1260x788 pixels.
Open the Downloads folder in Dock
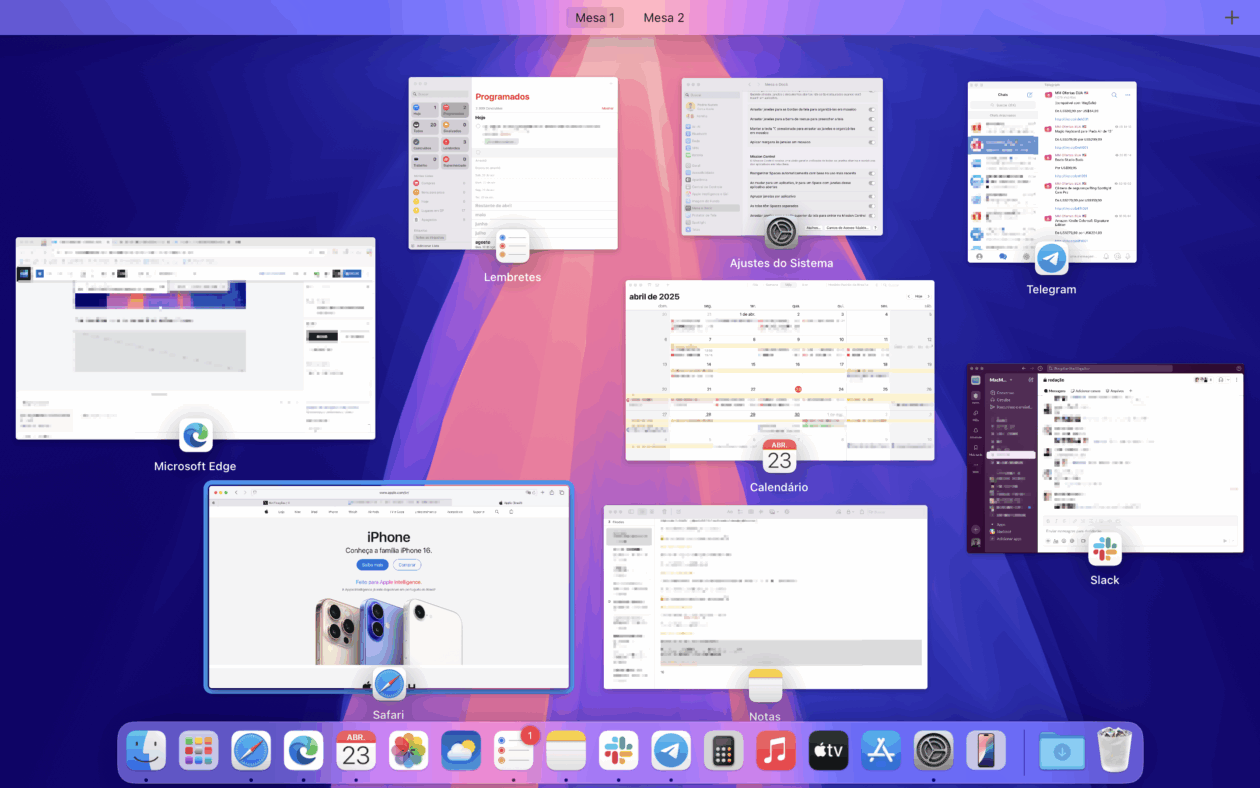(1062, 751)
